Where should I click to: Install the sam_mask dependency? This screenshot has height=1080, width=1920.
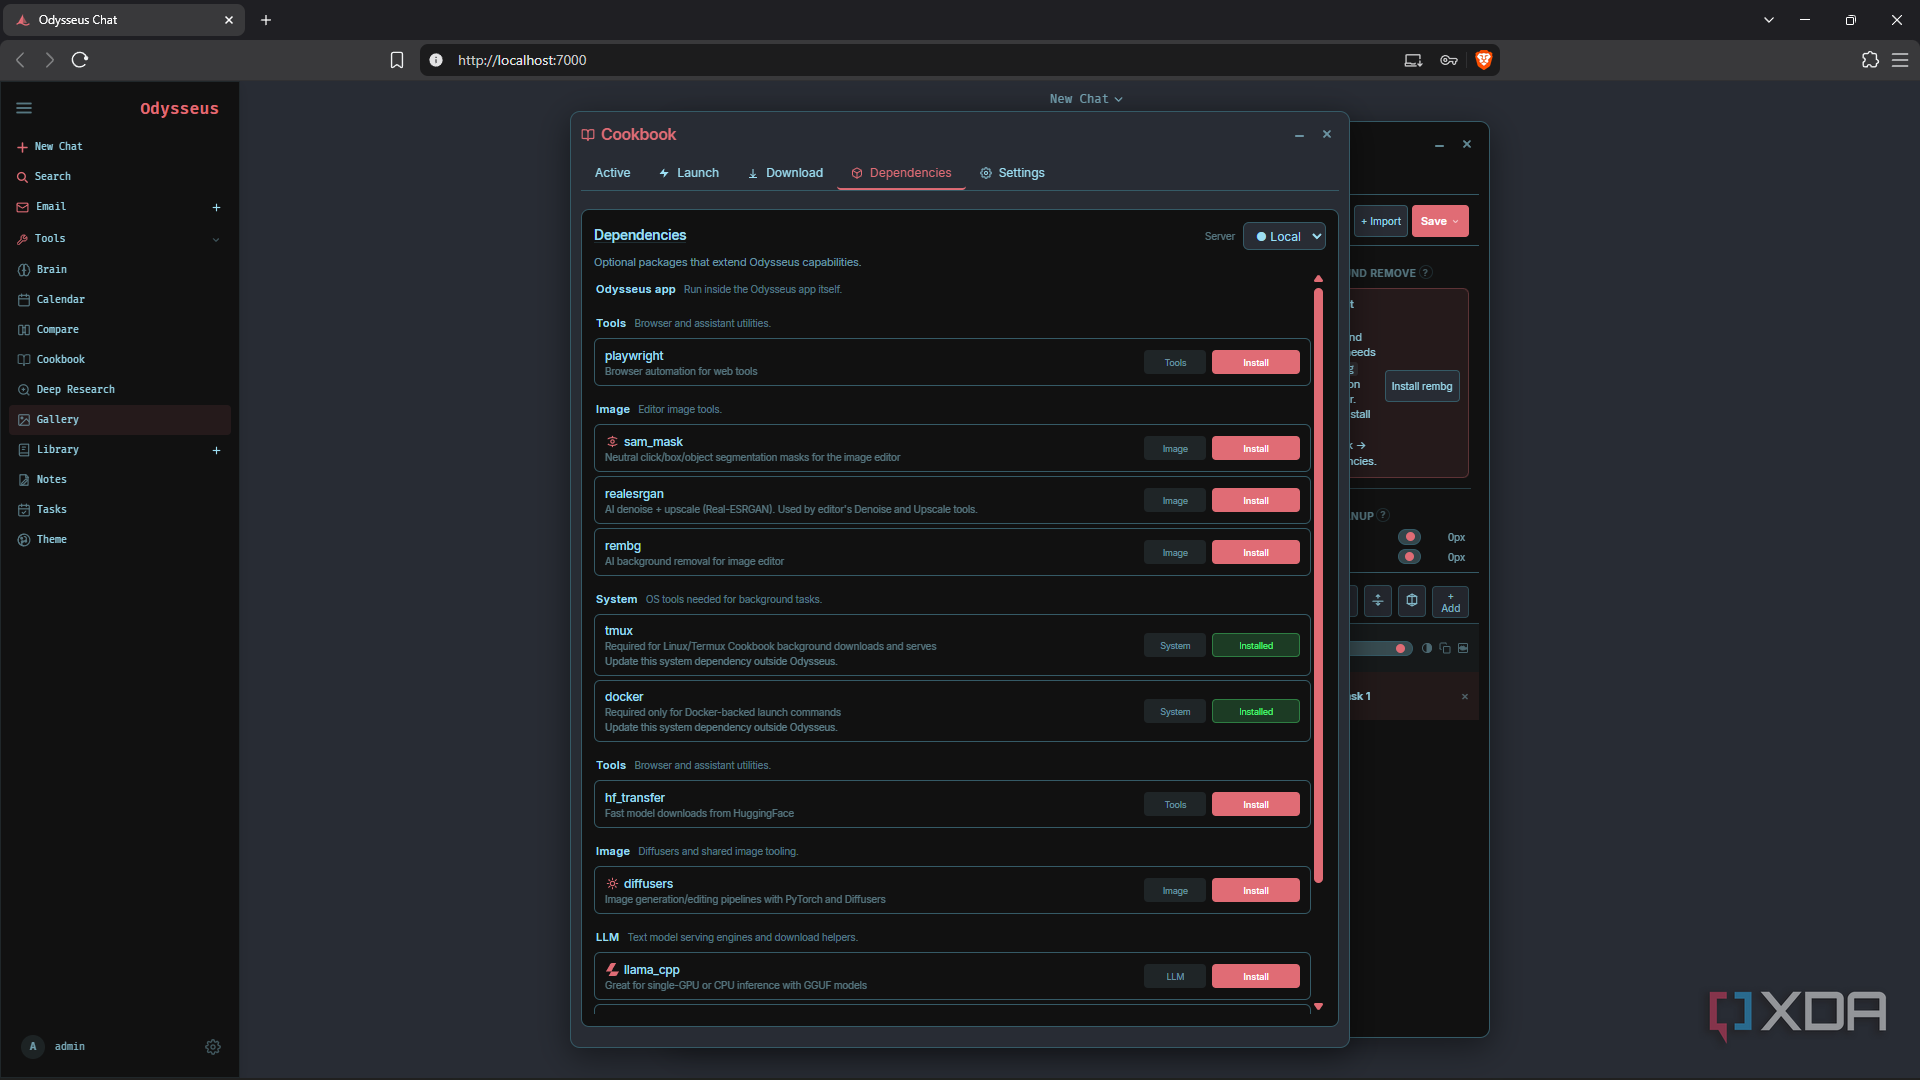coord(1256,449)
